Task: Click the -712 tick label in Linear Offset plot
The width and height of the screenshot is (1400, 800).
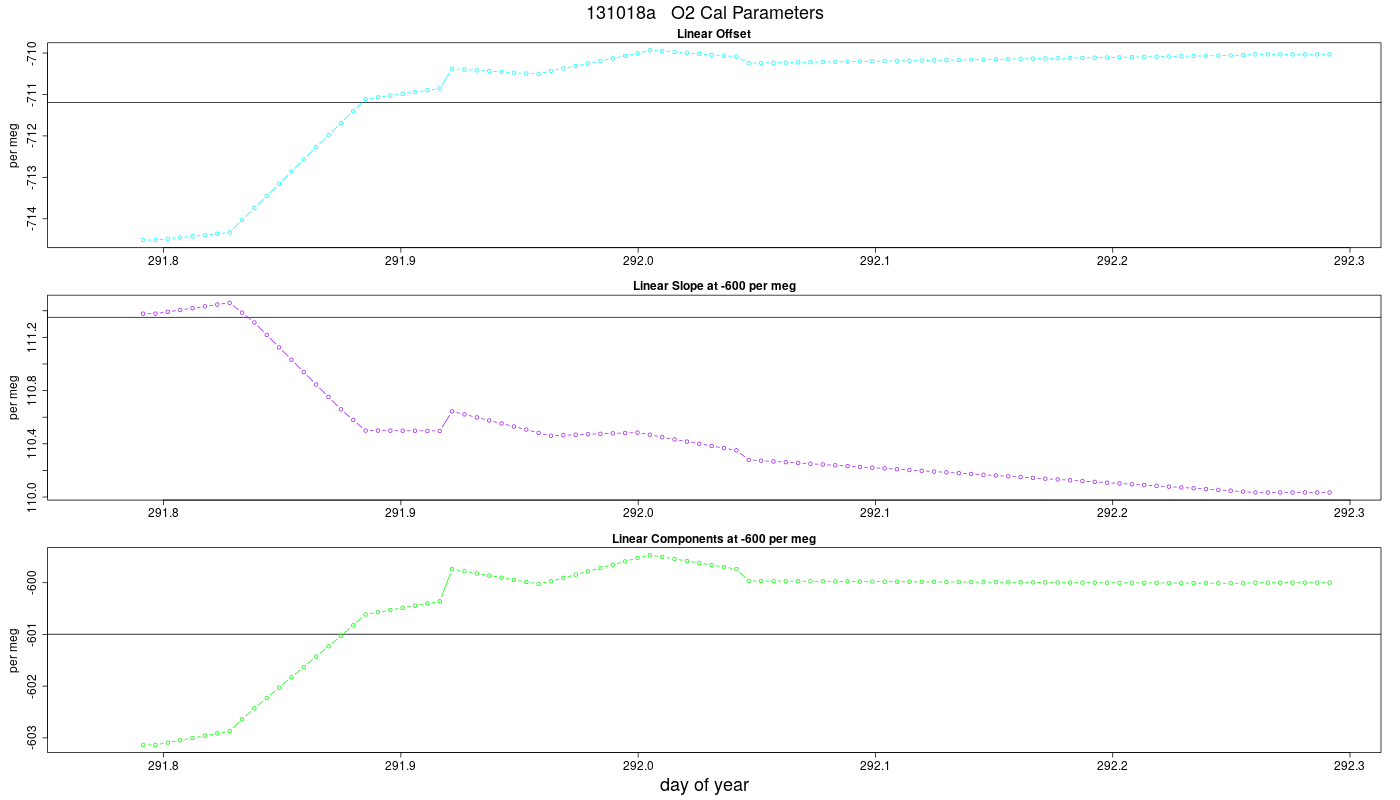Action: pyautogui.click(x=32, y=136)
